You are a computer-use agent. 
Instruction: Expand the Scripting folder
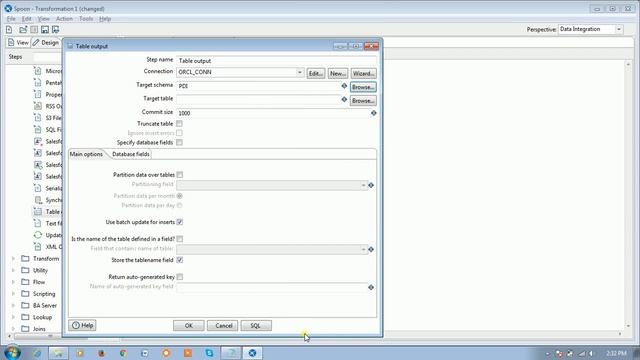point(13,294)
